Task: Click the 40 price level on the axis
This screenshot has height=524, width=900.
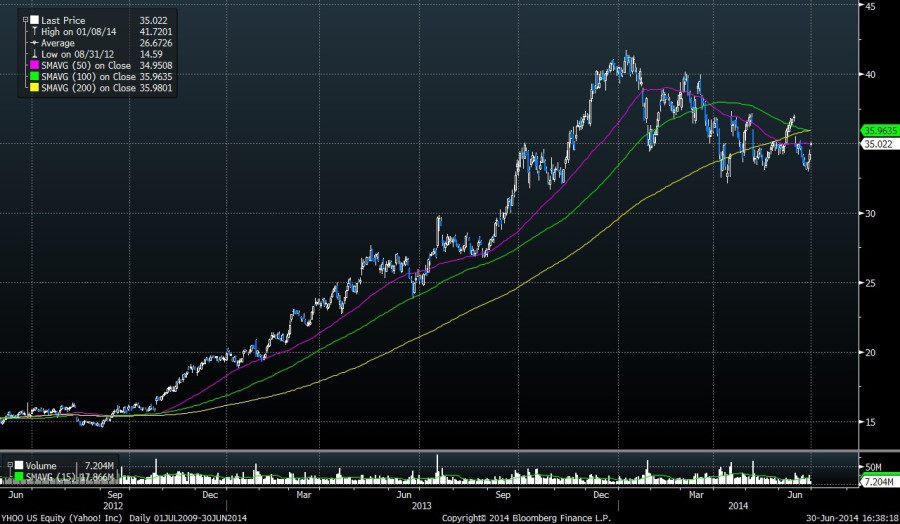Action: [x=871, y=75]
